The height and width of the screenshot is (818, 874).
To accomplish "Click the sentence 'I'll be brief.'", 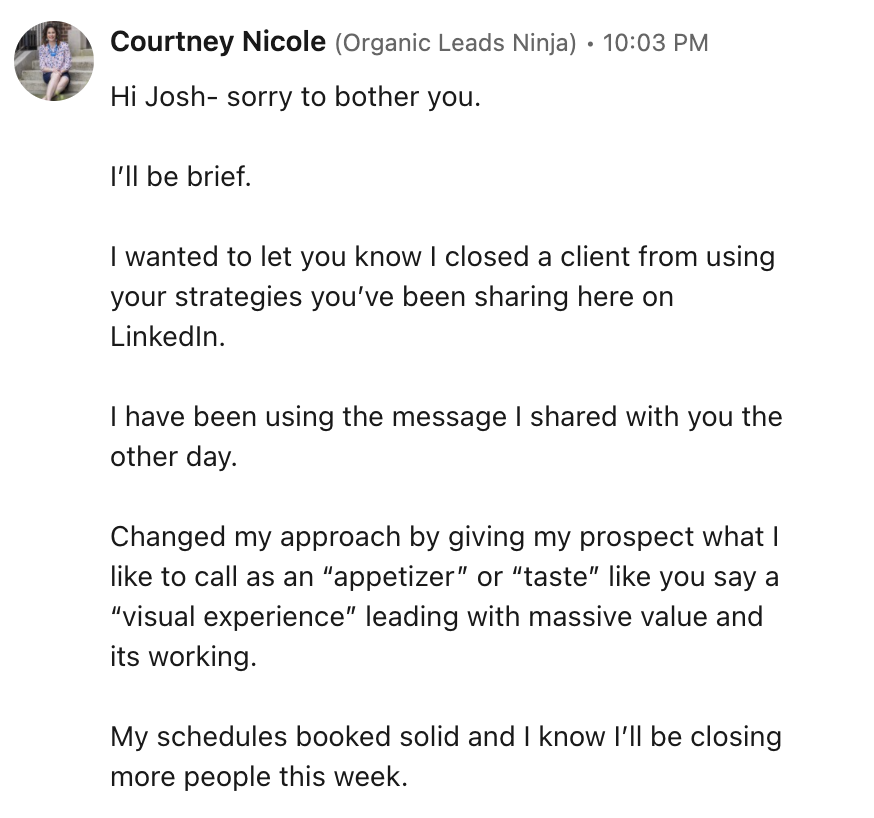I will tap(181, 177).
